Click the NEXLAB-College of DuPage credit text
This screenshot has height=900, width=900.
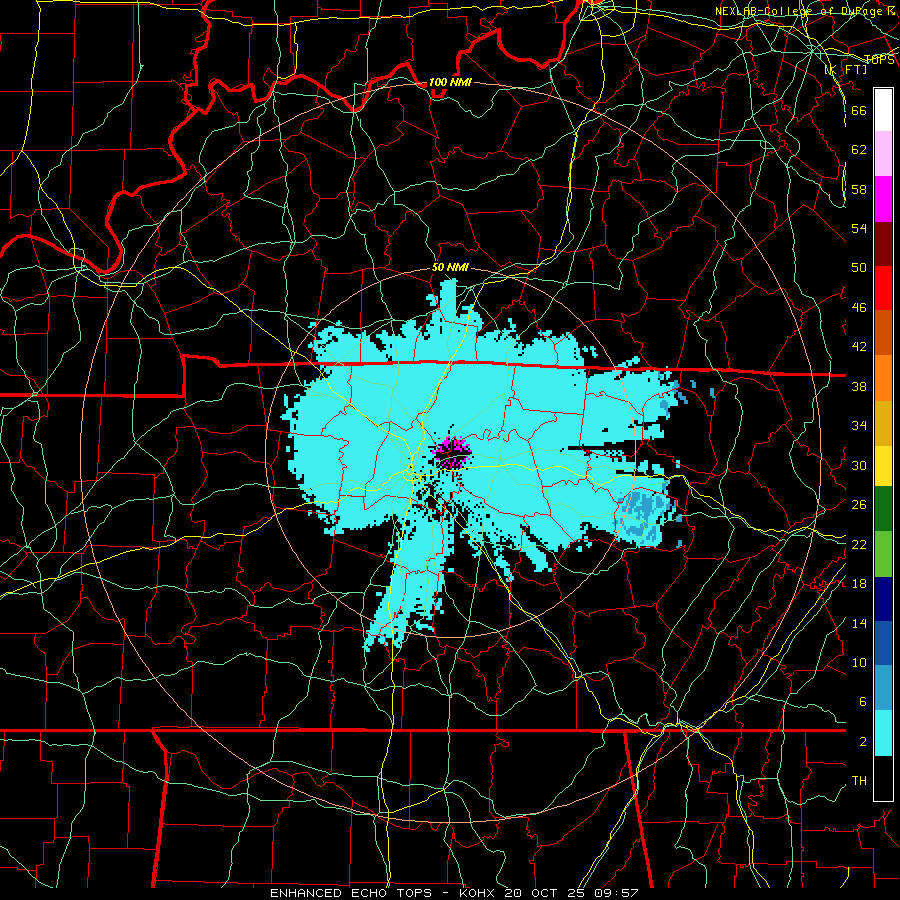[804, 11]
